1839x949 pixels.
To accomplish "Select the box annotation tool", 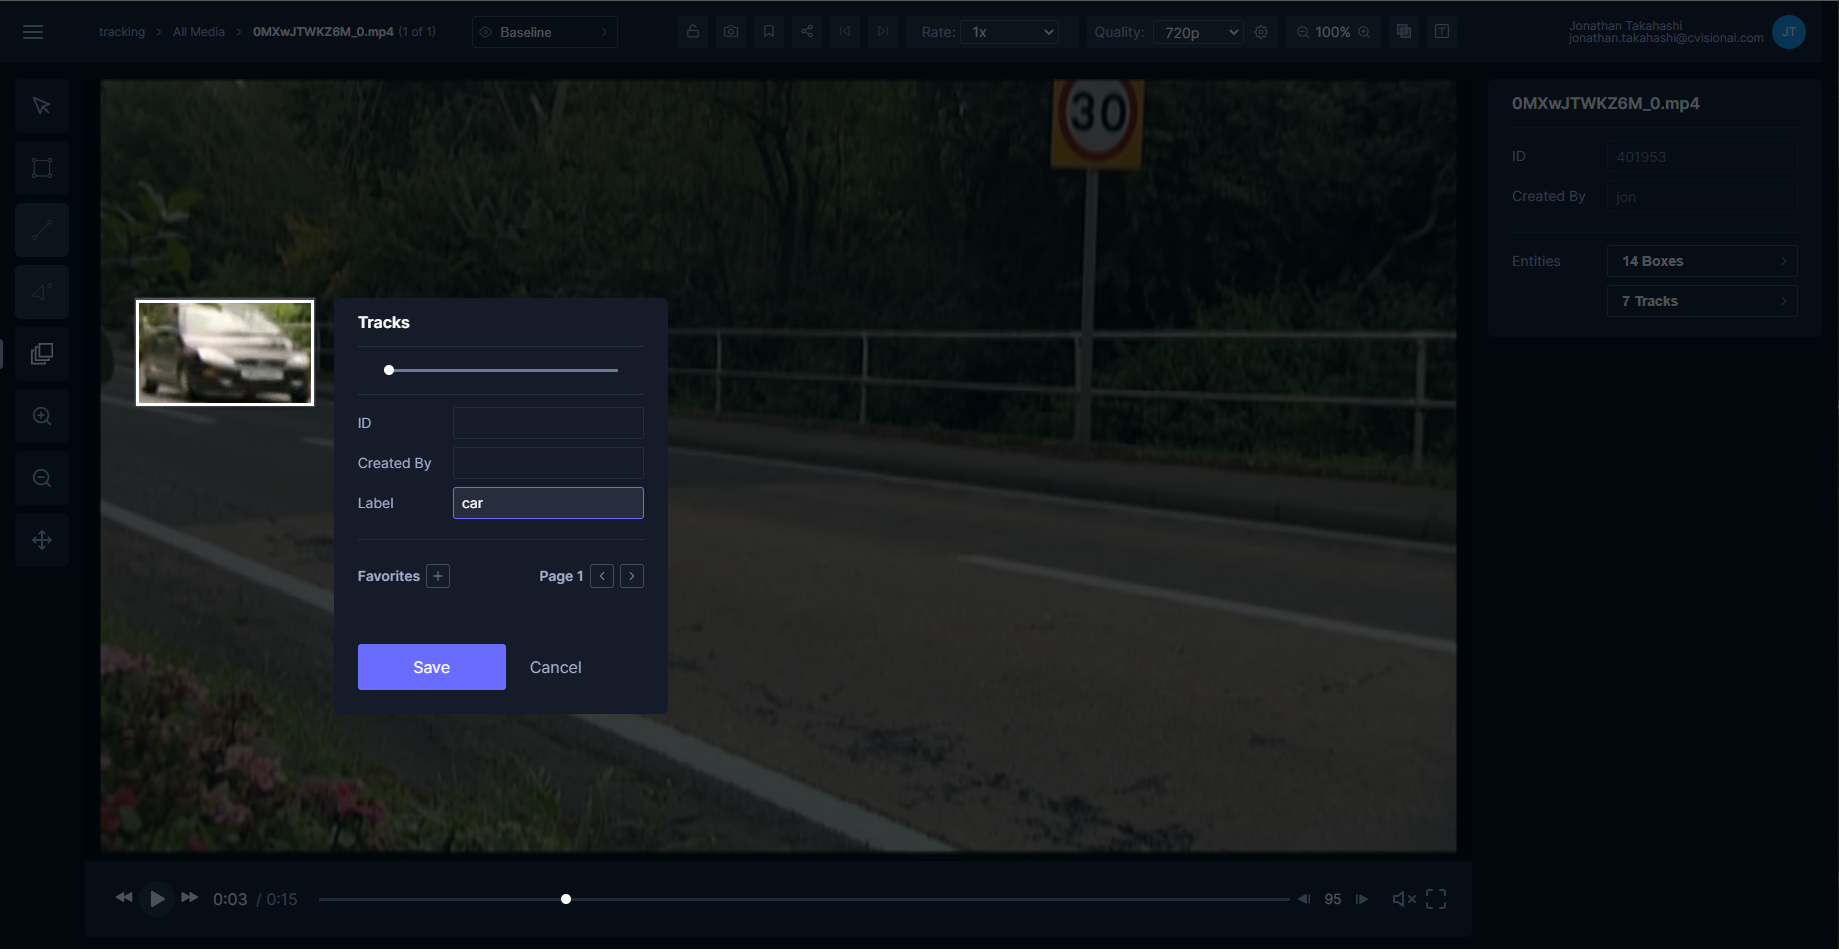I will pyautogui.click(x=42, y=168).
